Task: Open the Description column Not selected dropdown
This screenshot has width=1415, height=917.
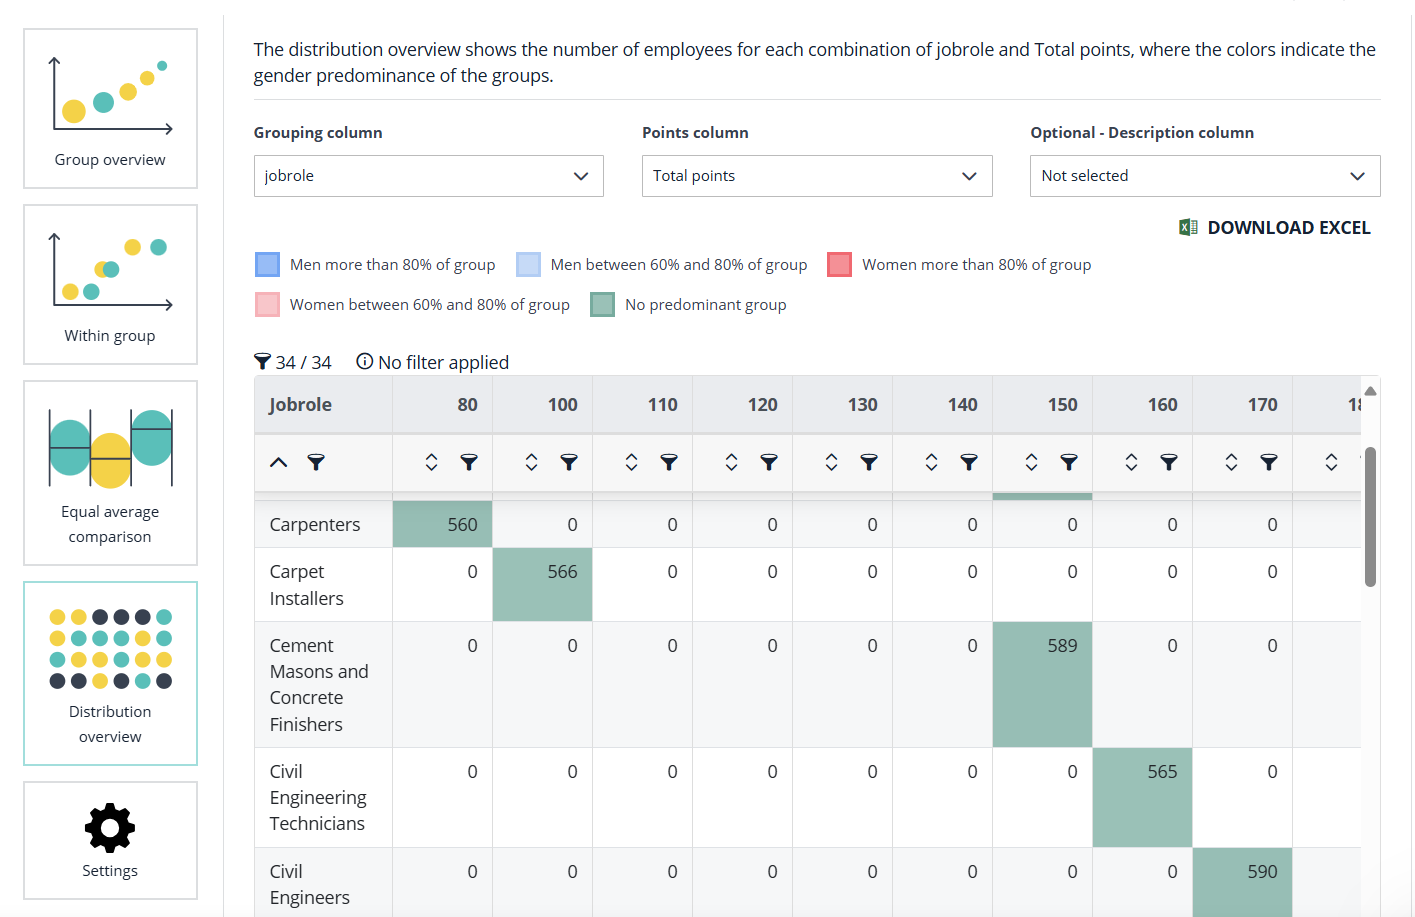Action: [x=1204, y=176]
